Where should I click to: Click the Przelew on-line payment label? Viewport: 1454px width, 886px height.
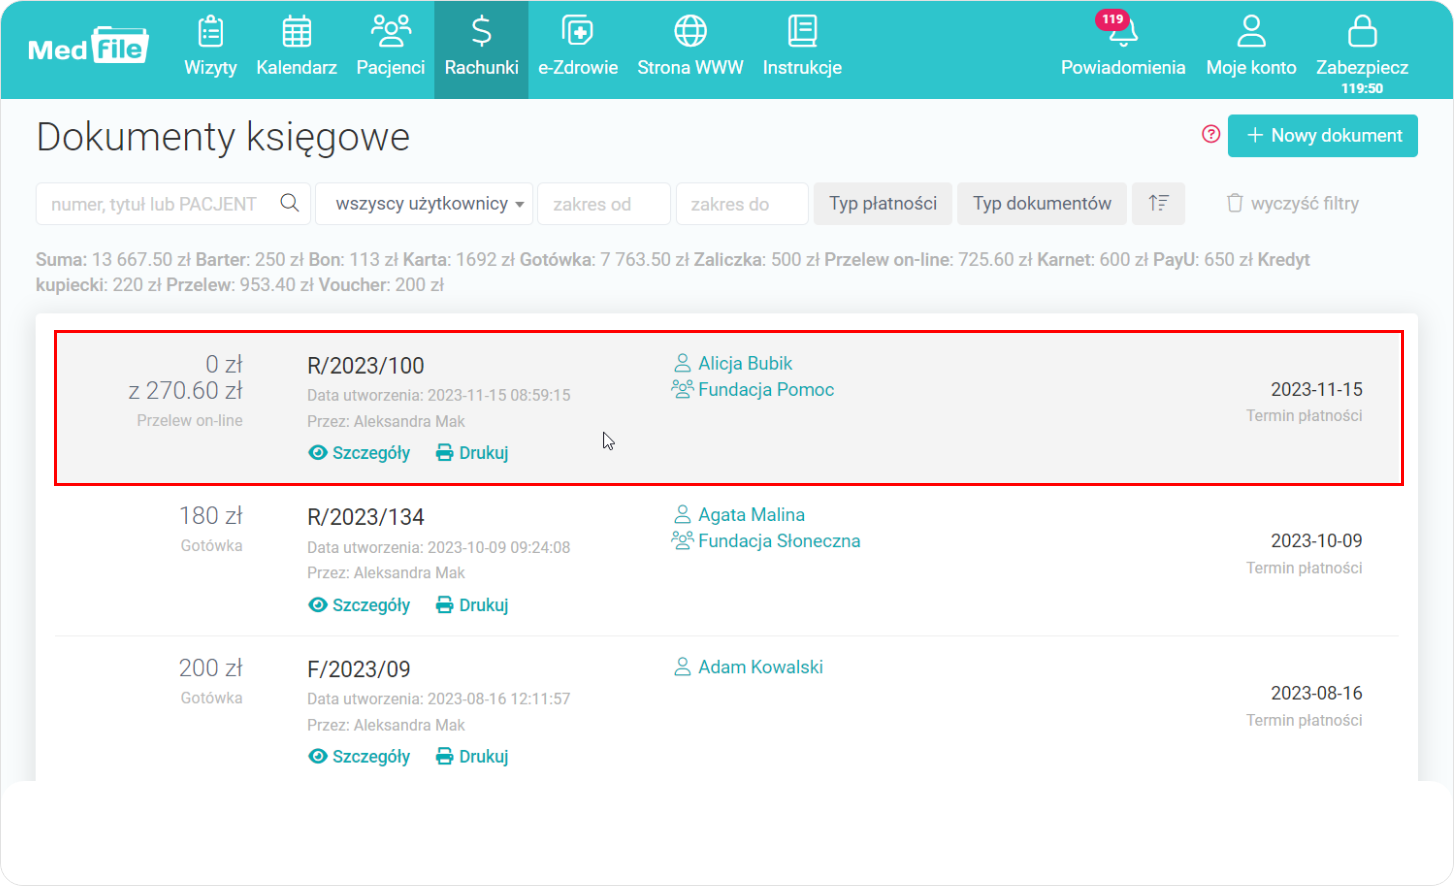190,421
